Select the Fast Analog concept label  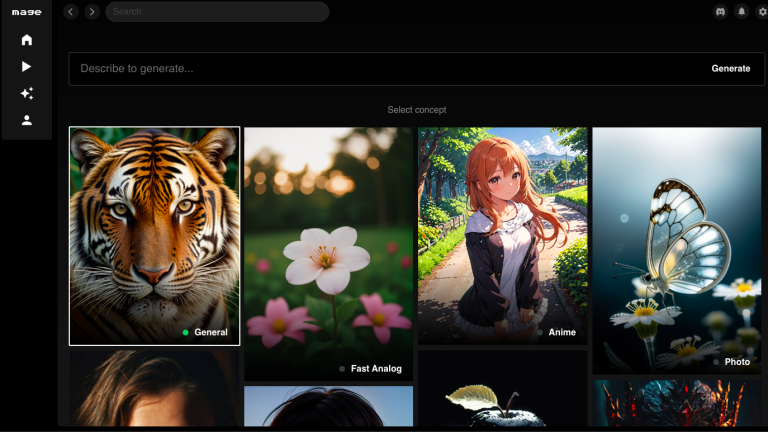point(376,369)
